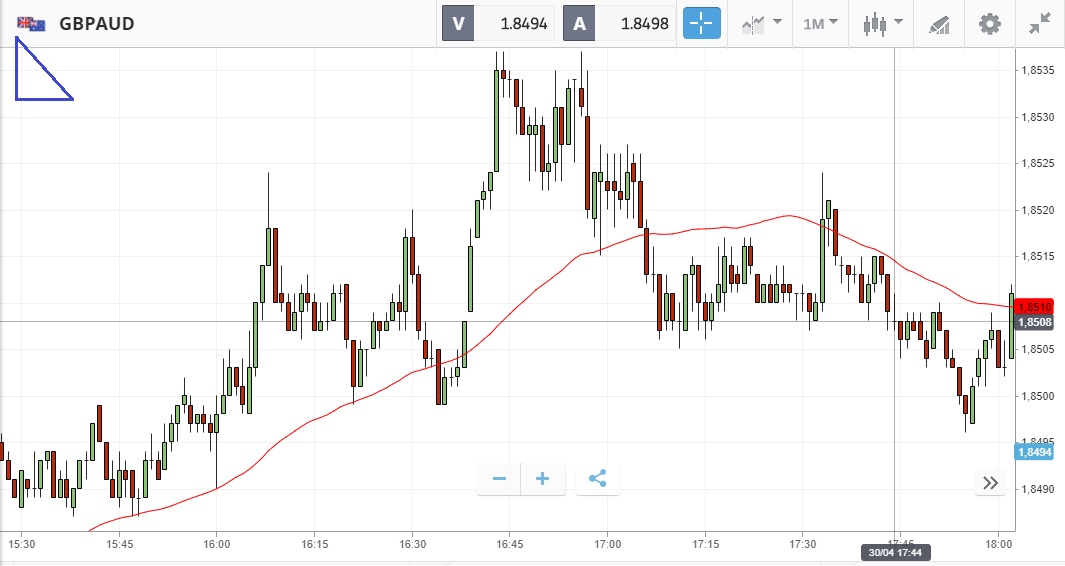Click the share chart icon
The width and height of the screenshot is (1065, 566).
click(597, 479)
